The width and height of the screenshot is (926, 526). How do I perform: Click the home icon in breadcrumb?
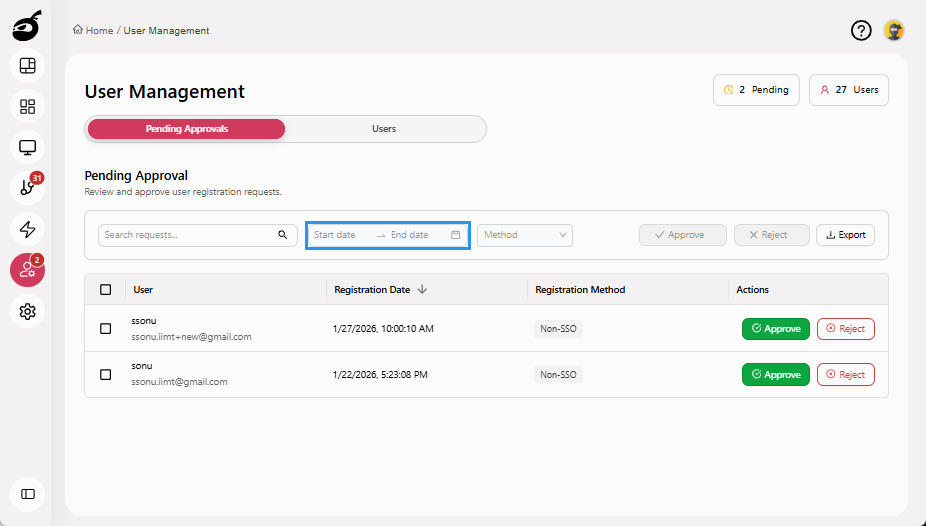coord(77,30)
